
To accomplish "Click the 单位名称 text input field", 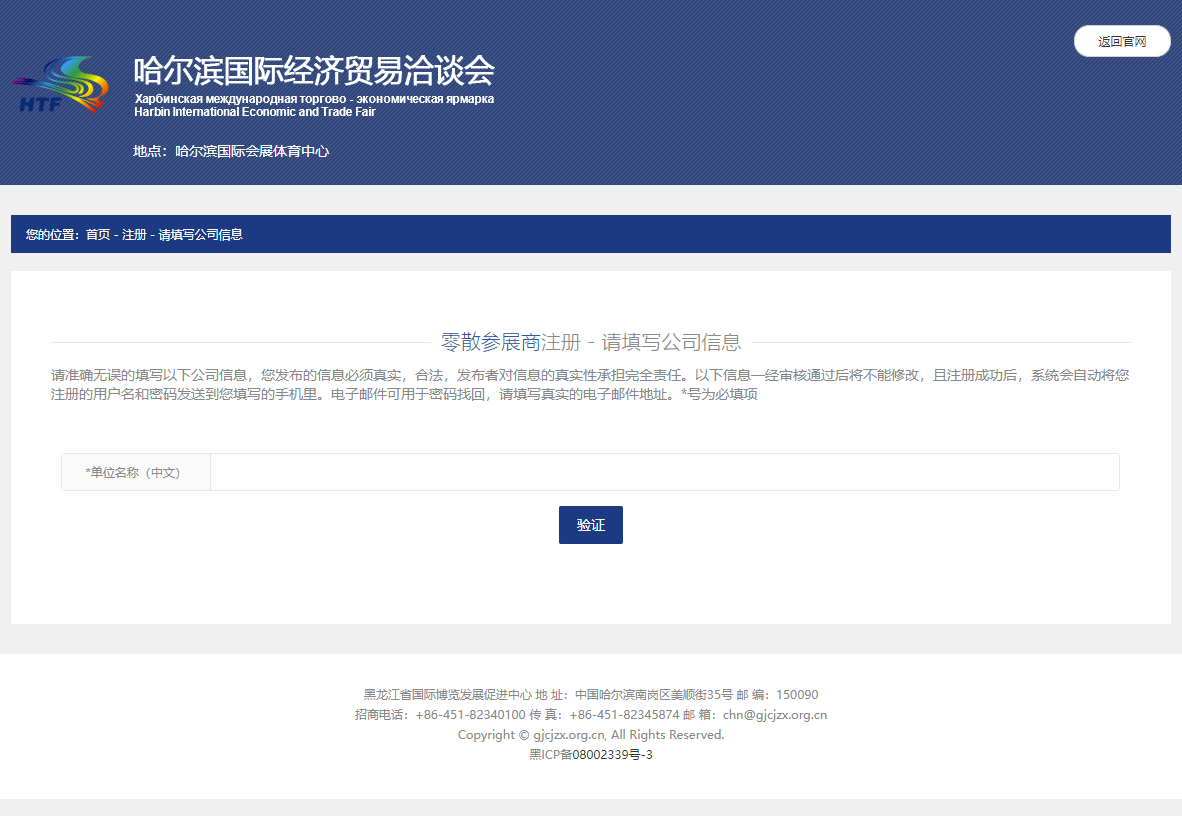I will [664, 472].
